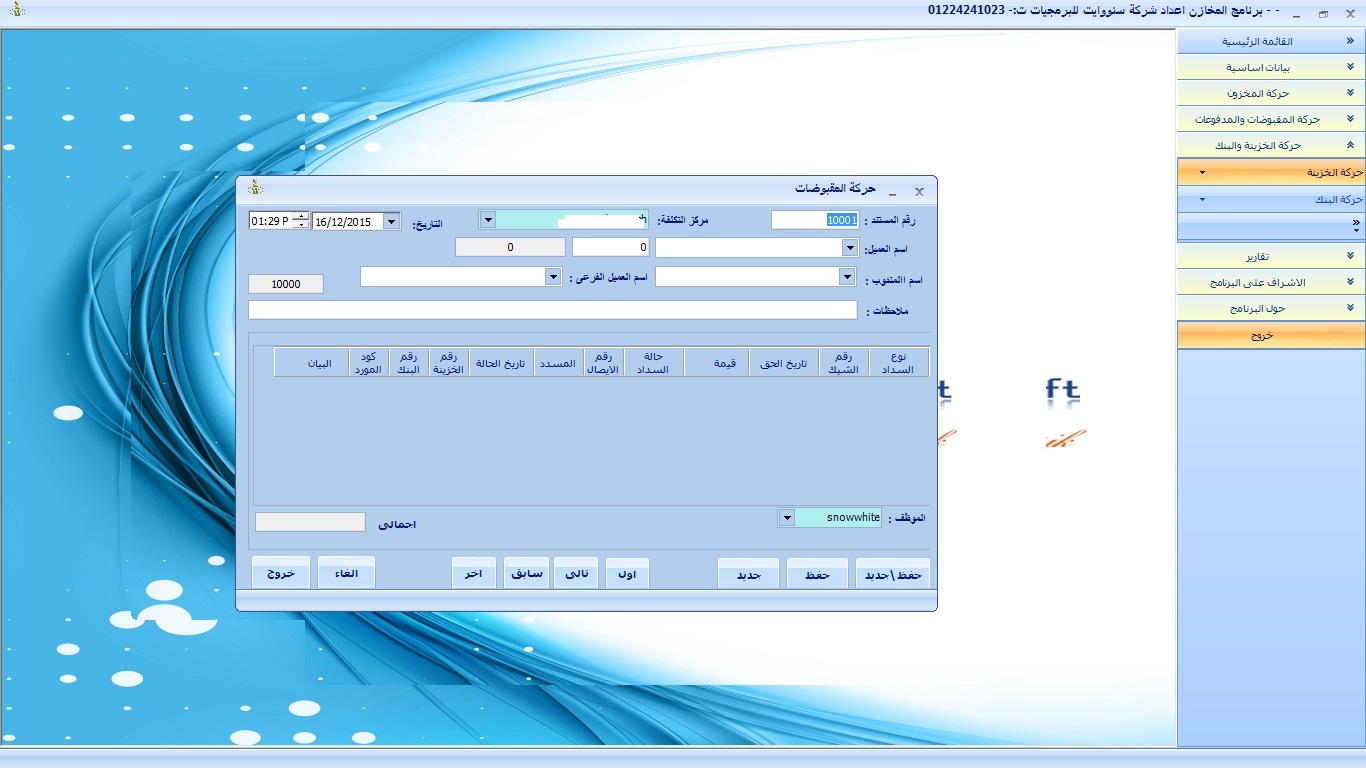
Task: Click the app icon in the receipts dialog title bar
Action: click(x=256, y=188)
